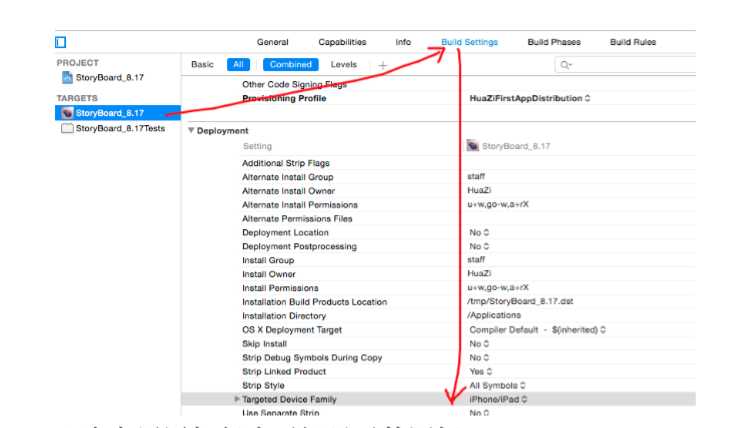Open the Build Phases tab
This screenshot has height=428, width=748.
[554, 42]
